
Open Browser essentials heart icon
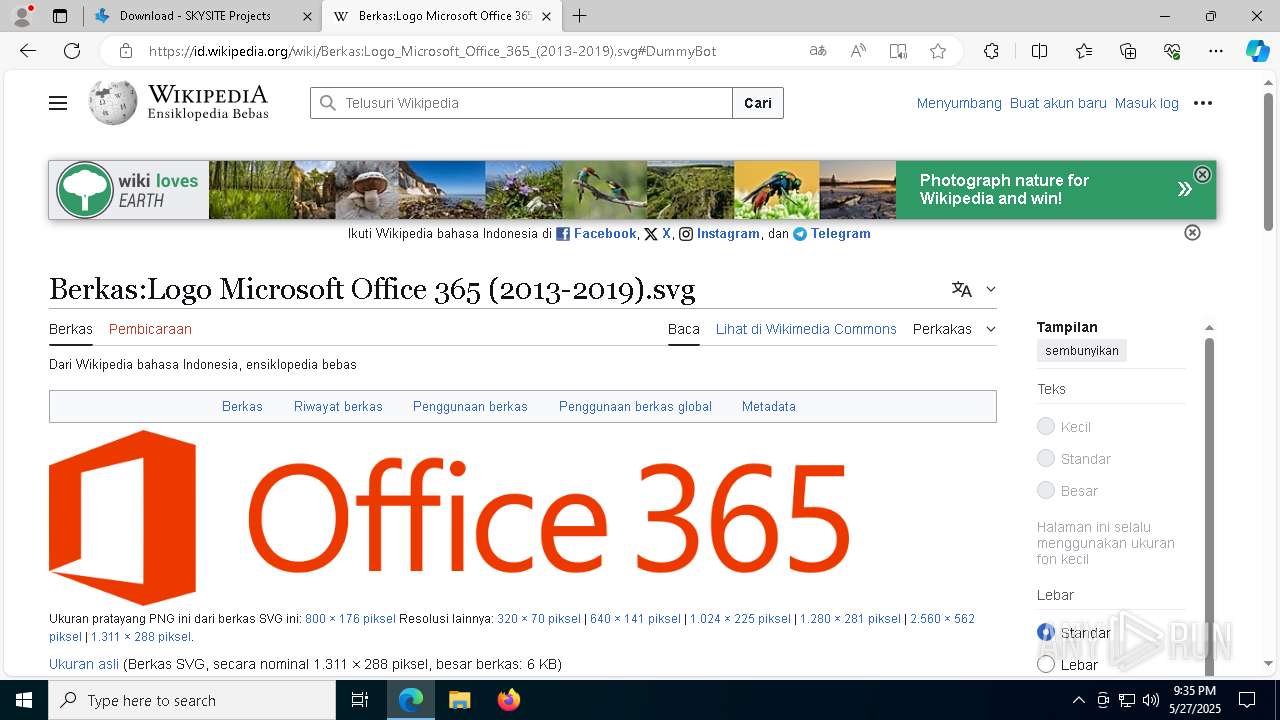(x=1172, y=51)
